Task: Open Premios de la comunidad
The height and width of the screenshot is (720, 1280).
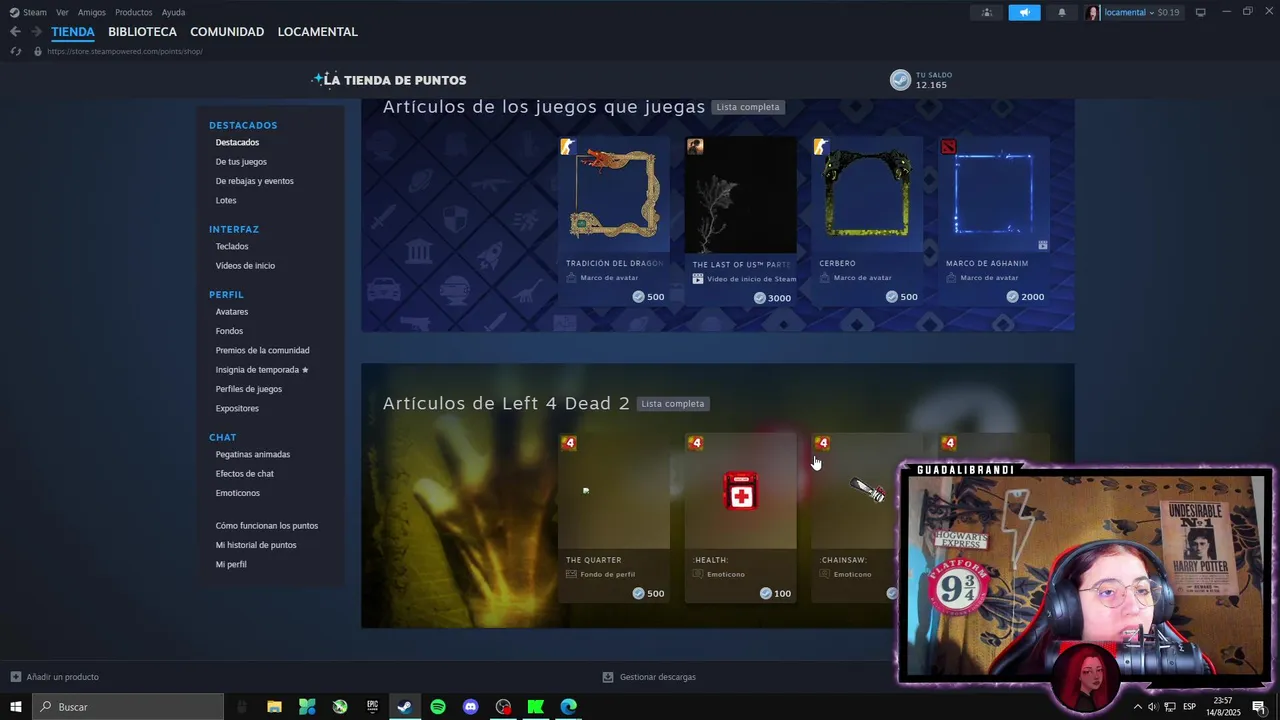Action: point(262,350)
